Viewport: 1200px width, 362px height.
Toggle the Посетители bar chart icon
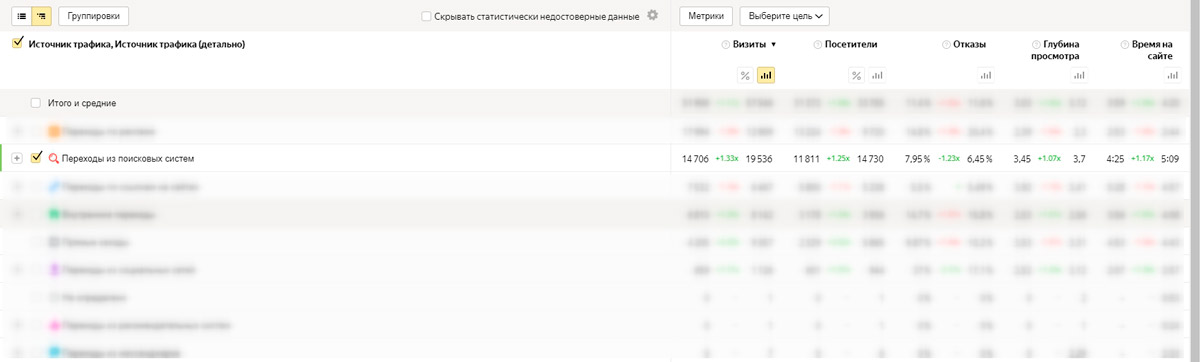pos(877,75)
